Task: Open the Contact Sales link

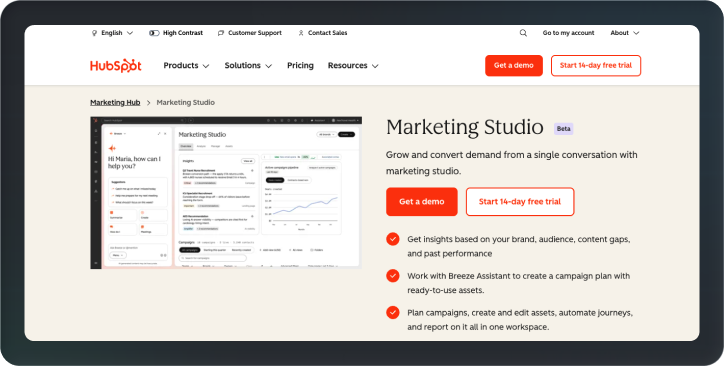Action: coord(322,33)
